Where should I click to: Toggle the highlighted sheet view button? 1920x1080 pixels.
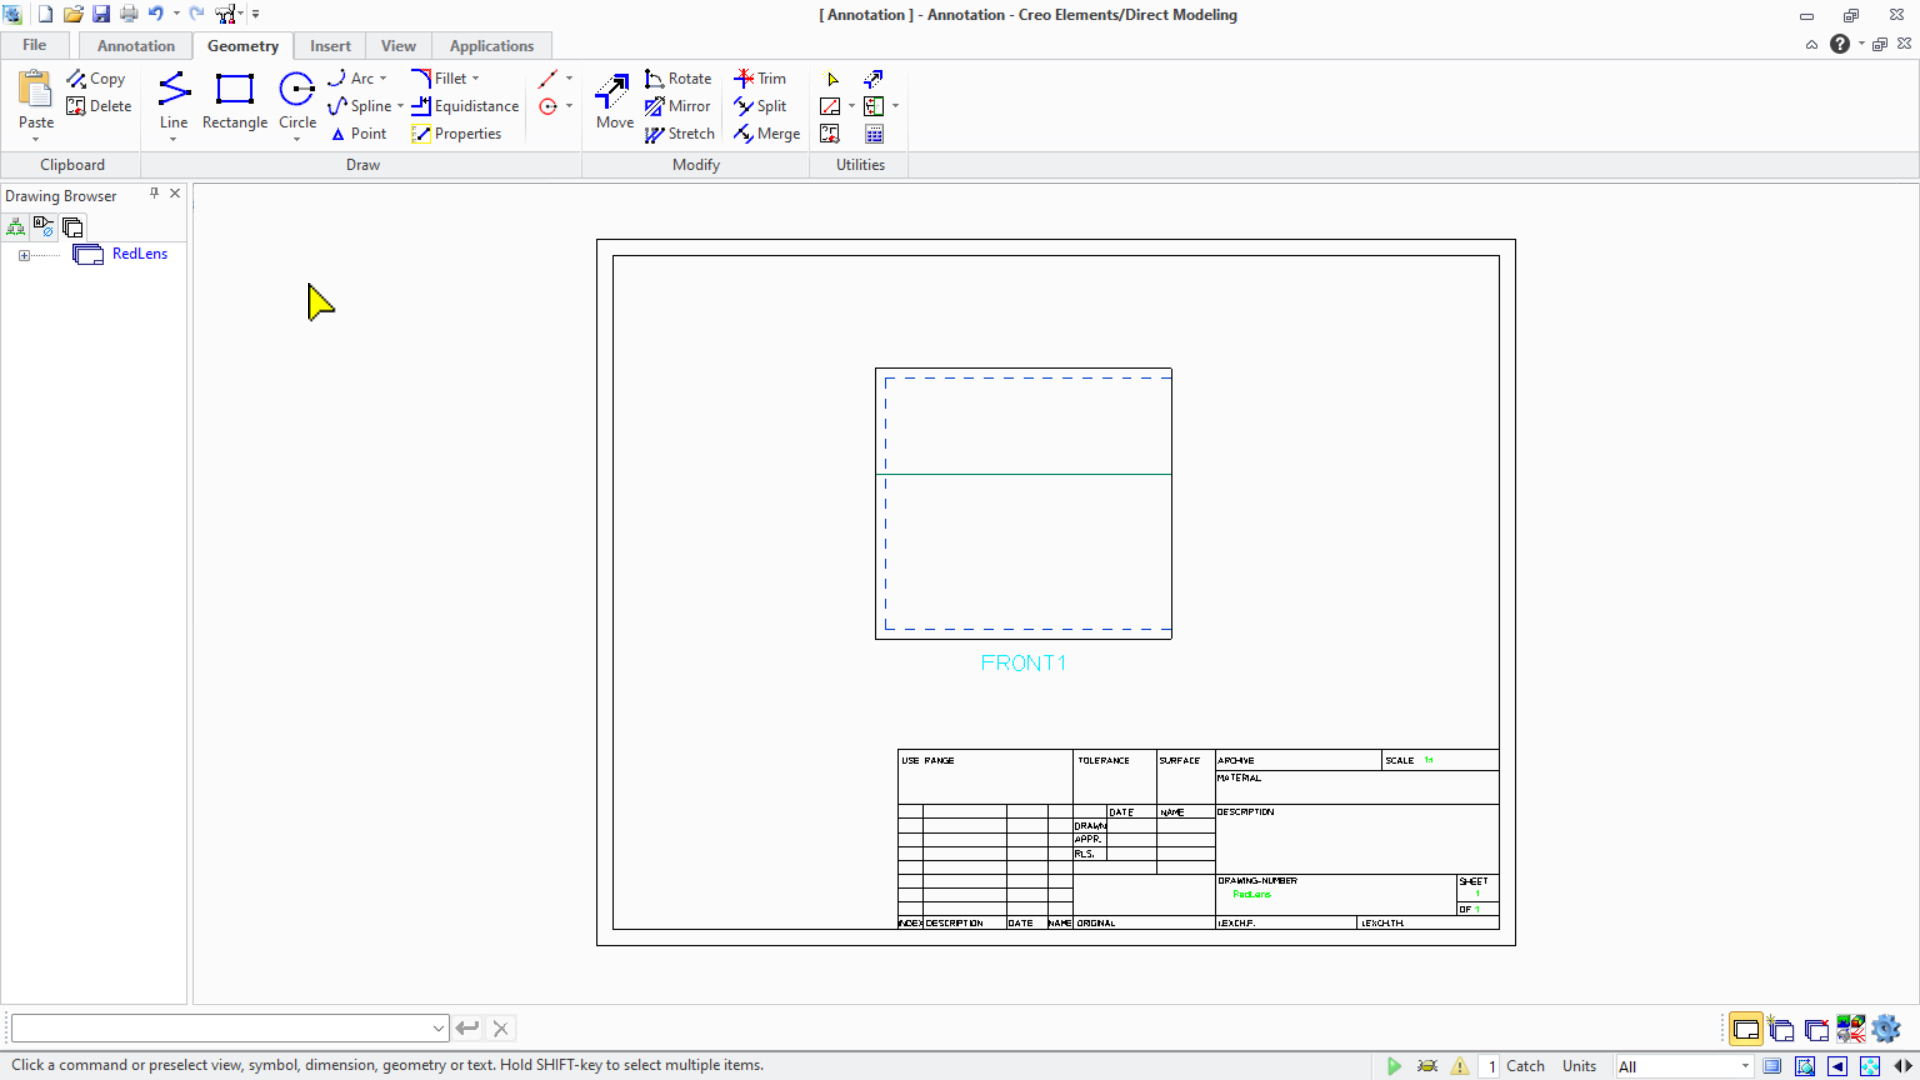pos(1746,1029)
